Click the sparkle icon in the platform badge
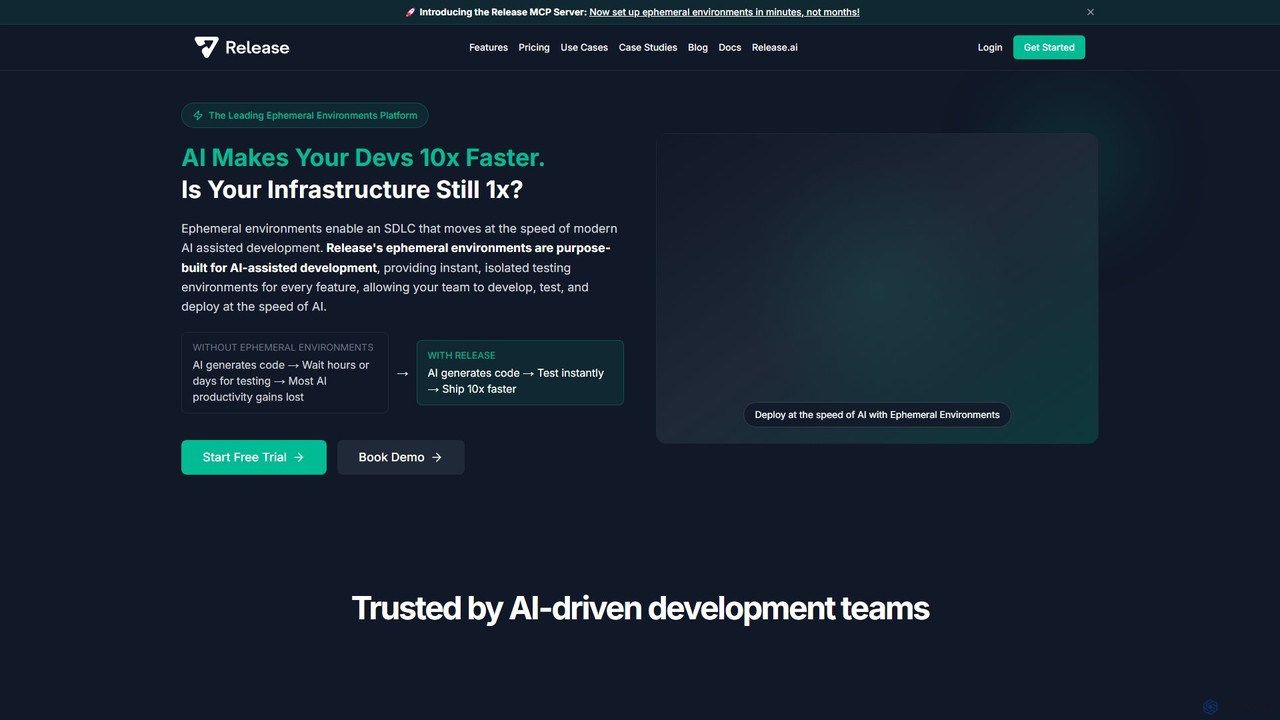This screenshot has height=720, width=1280. [x=198, y=115]
